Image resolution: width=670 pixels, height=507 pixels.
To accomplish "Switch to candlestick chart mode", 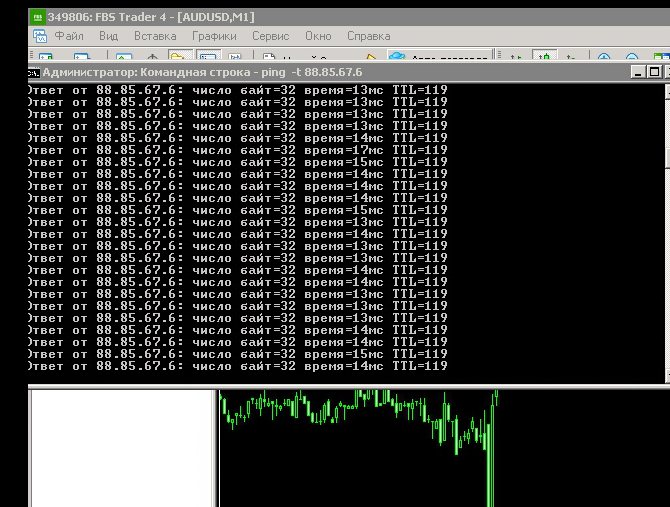I will pos(544,56).
